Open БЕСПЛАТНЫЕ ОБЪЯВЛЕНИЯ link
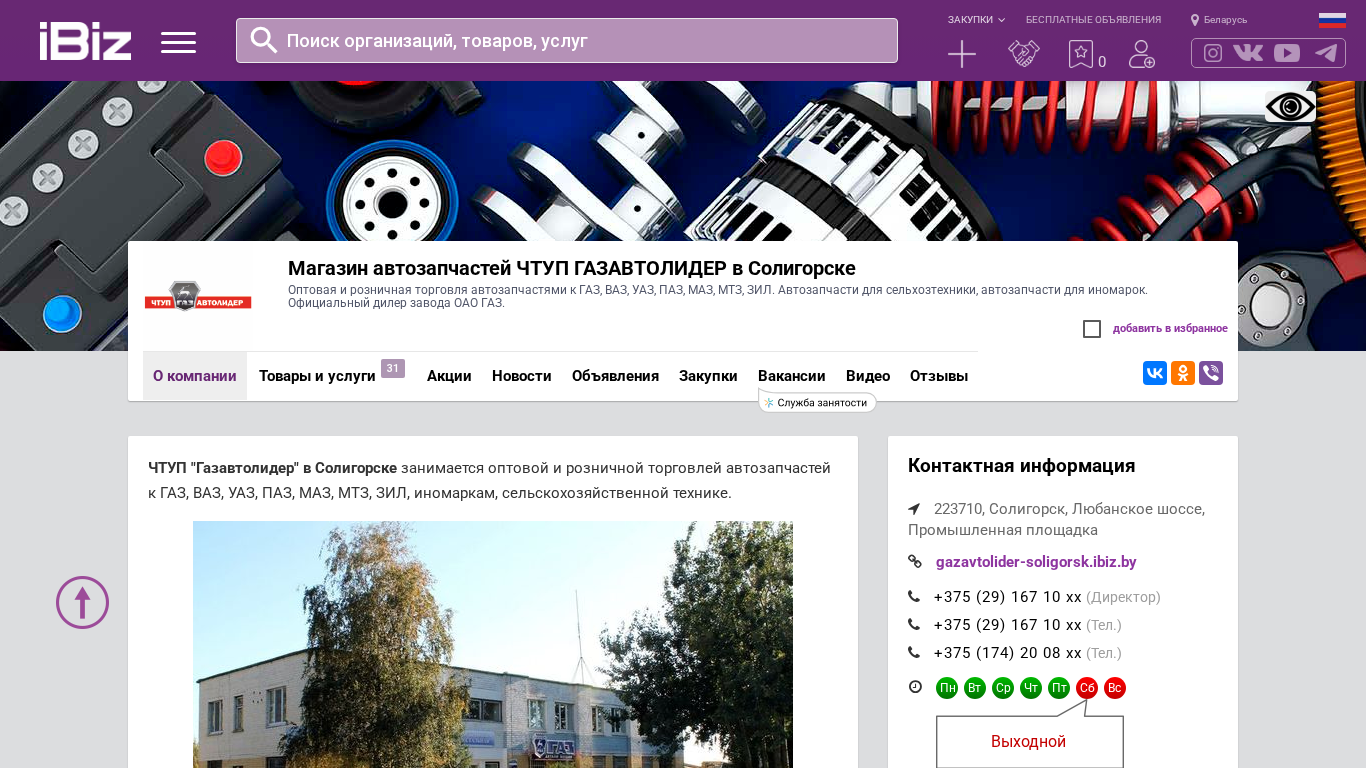 click(x=1093, y=20)
